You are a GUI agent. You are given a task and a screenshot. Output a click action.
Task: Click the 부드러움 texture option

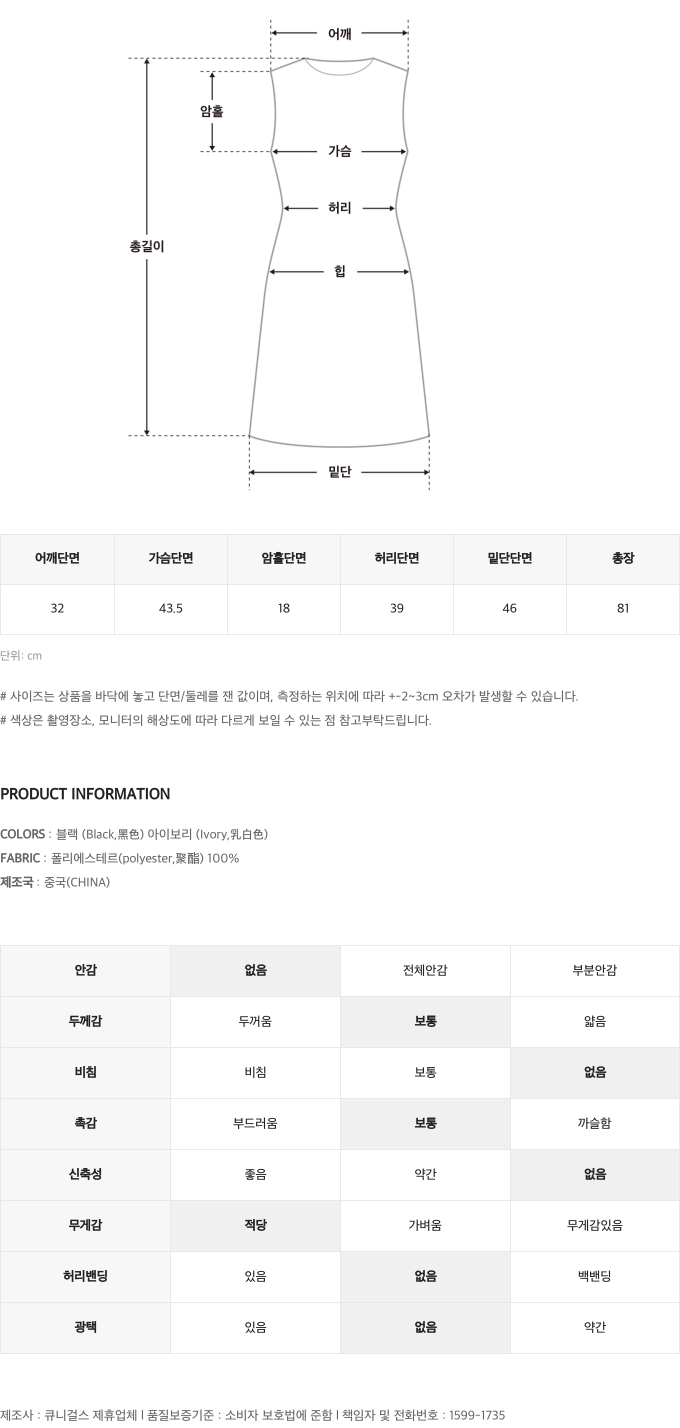[x=255, y=1124]
